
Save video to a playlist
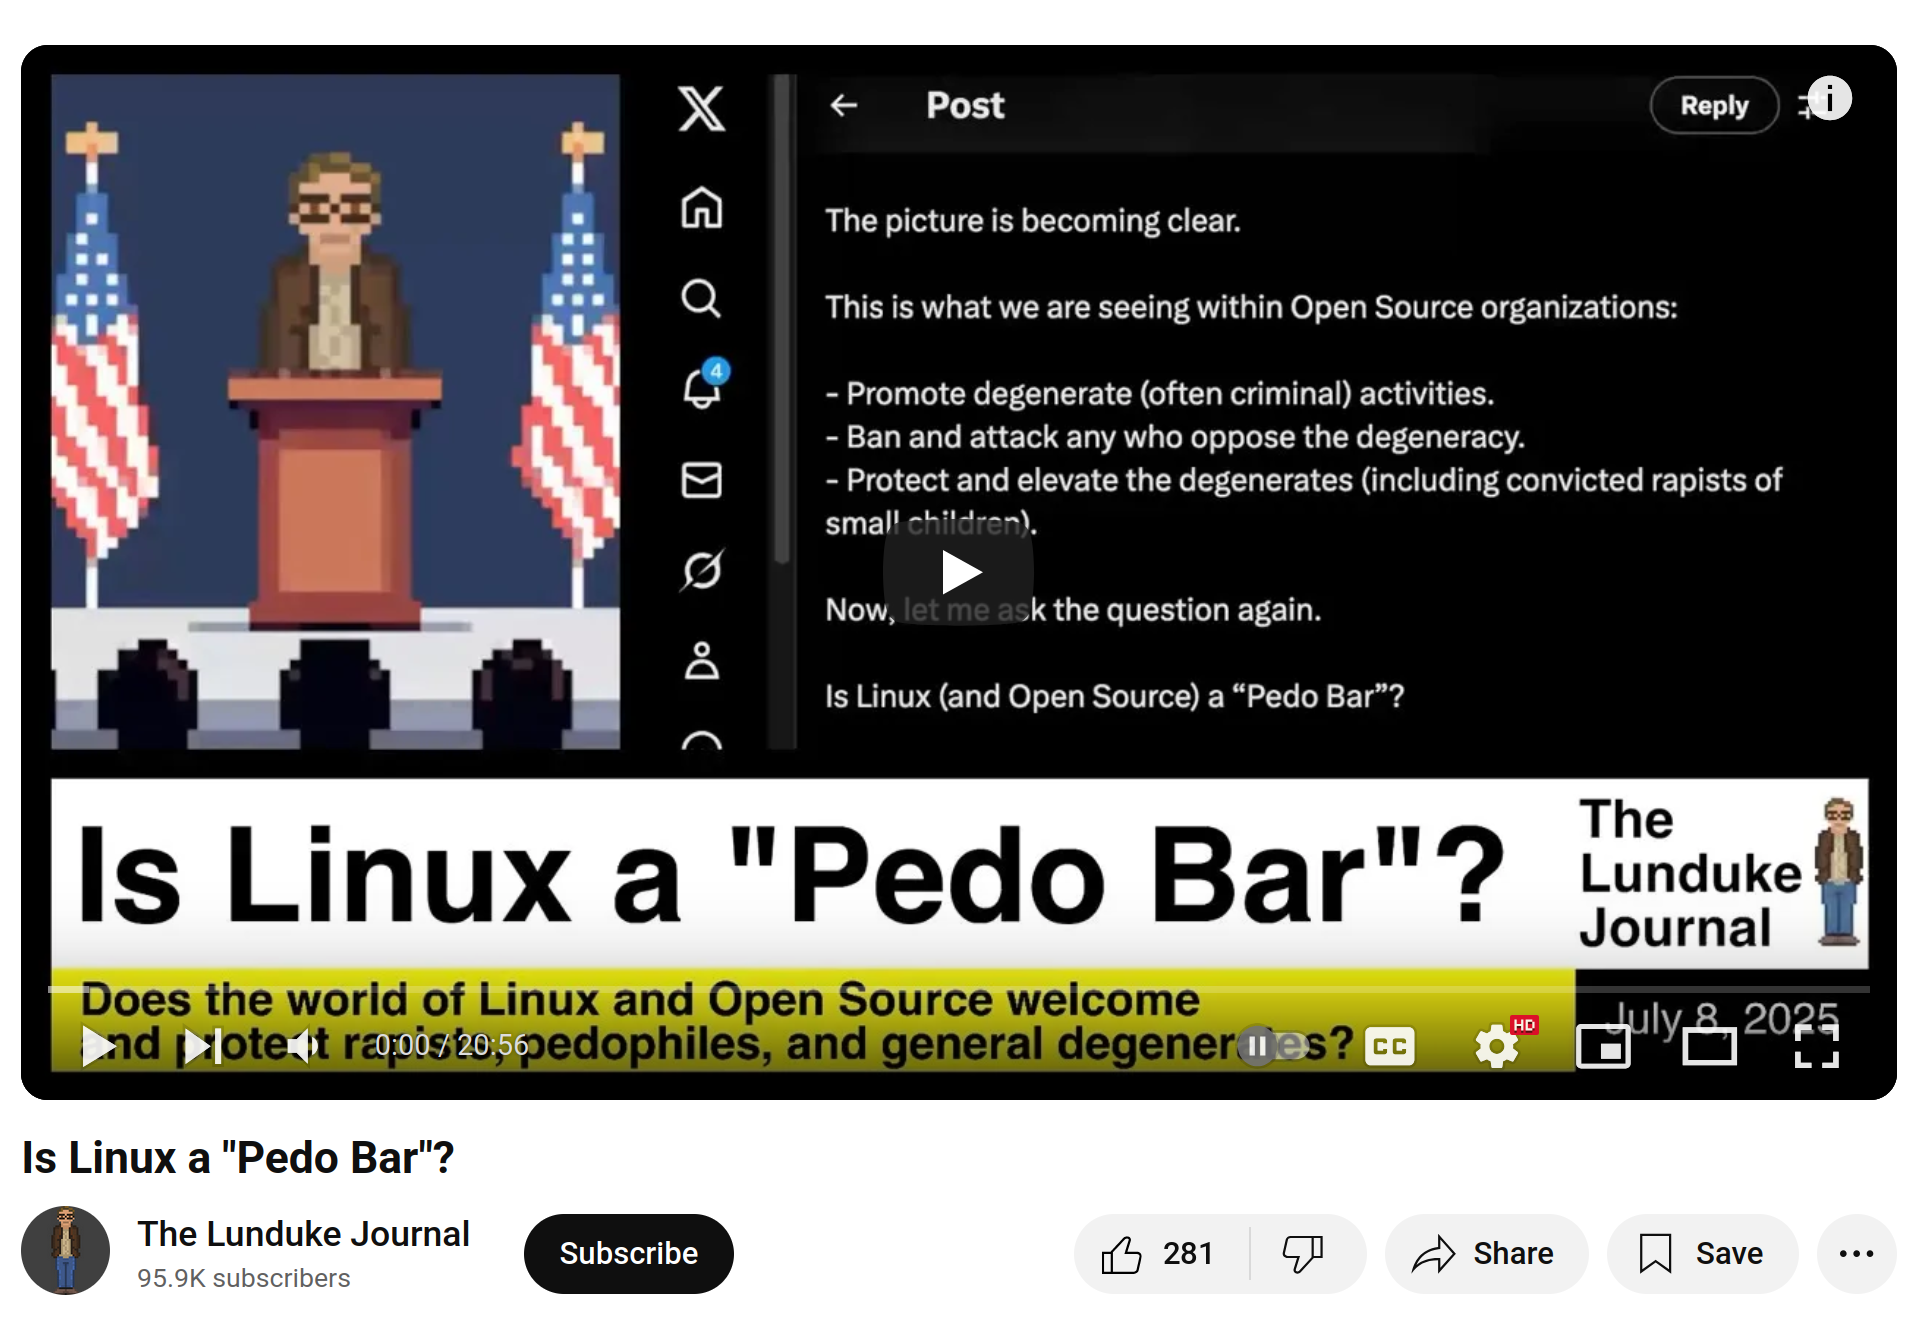click(x=1702, y=1253)
